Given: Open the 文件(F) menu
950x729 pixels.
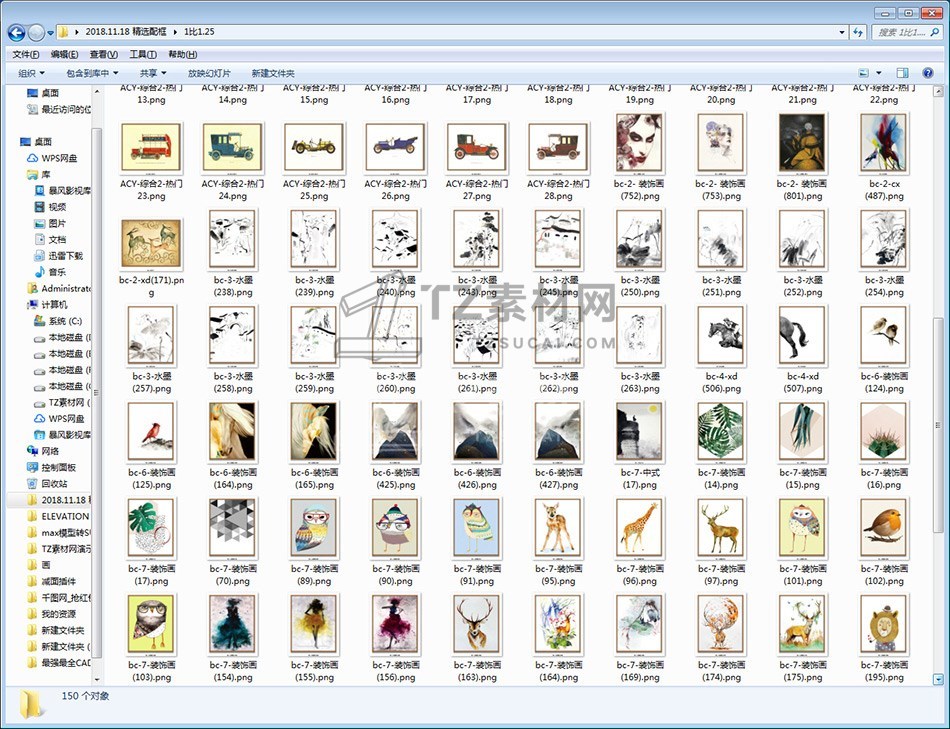Looking at the screenshot, I should 25,55.
